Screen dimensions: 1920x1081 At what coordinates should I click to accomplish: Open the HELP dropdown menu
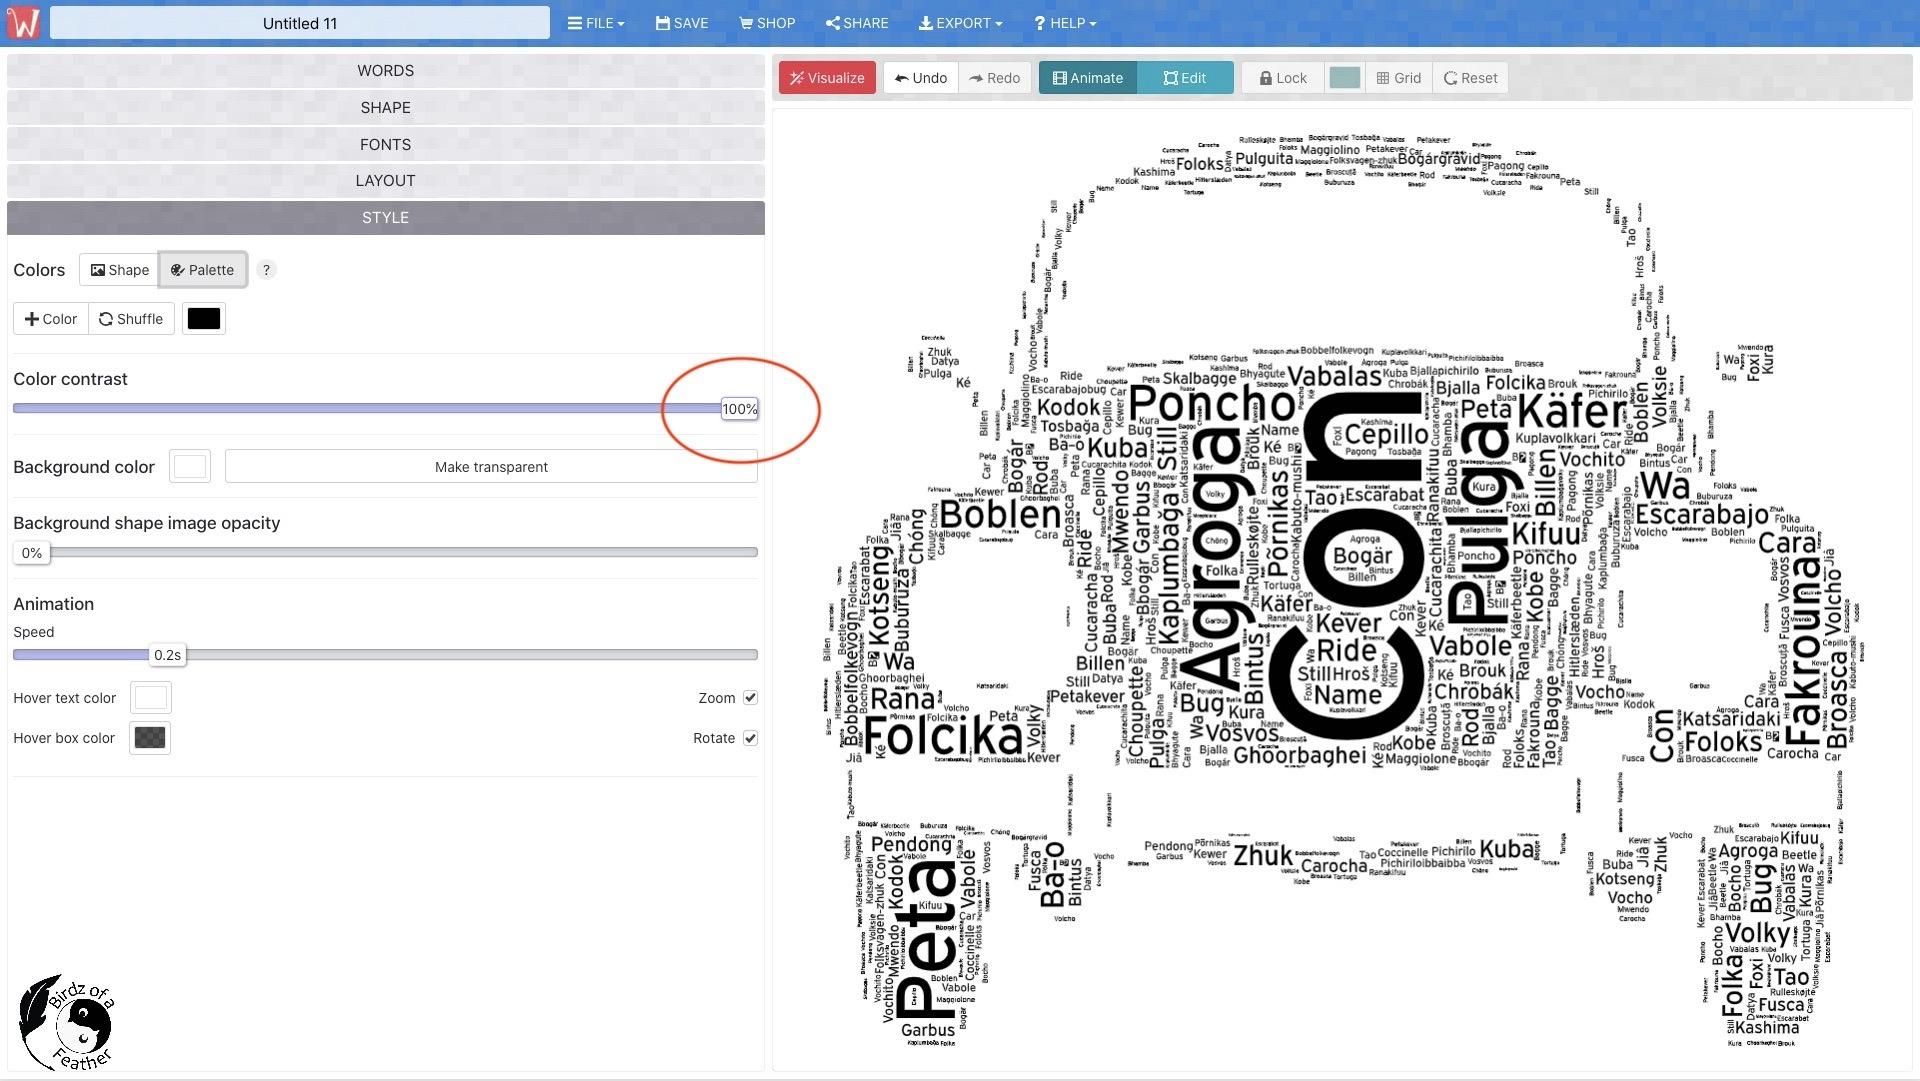coord(1065,23)
